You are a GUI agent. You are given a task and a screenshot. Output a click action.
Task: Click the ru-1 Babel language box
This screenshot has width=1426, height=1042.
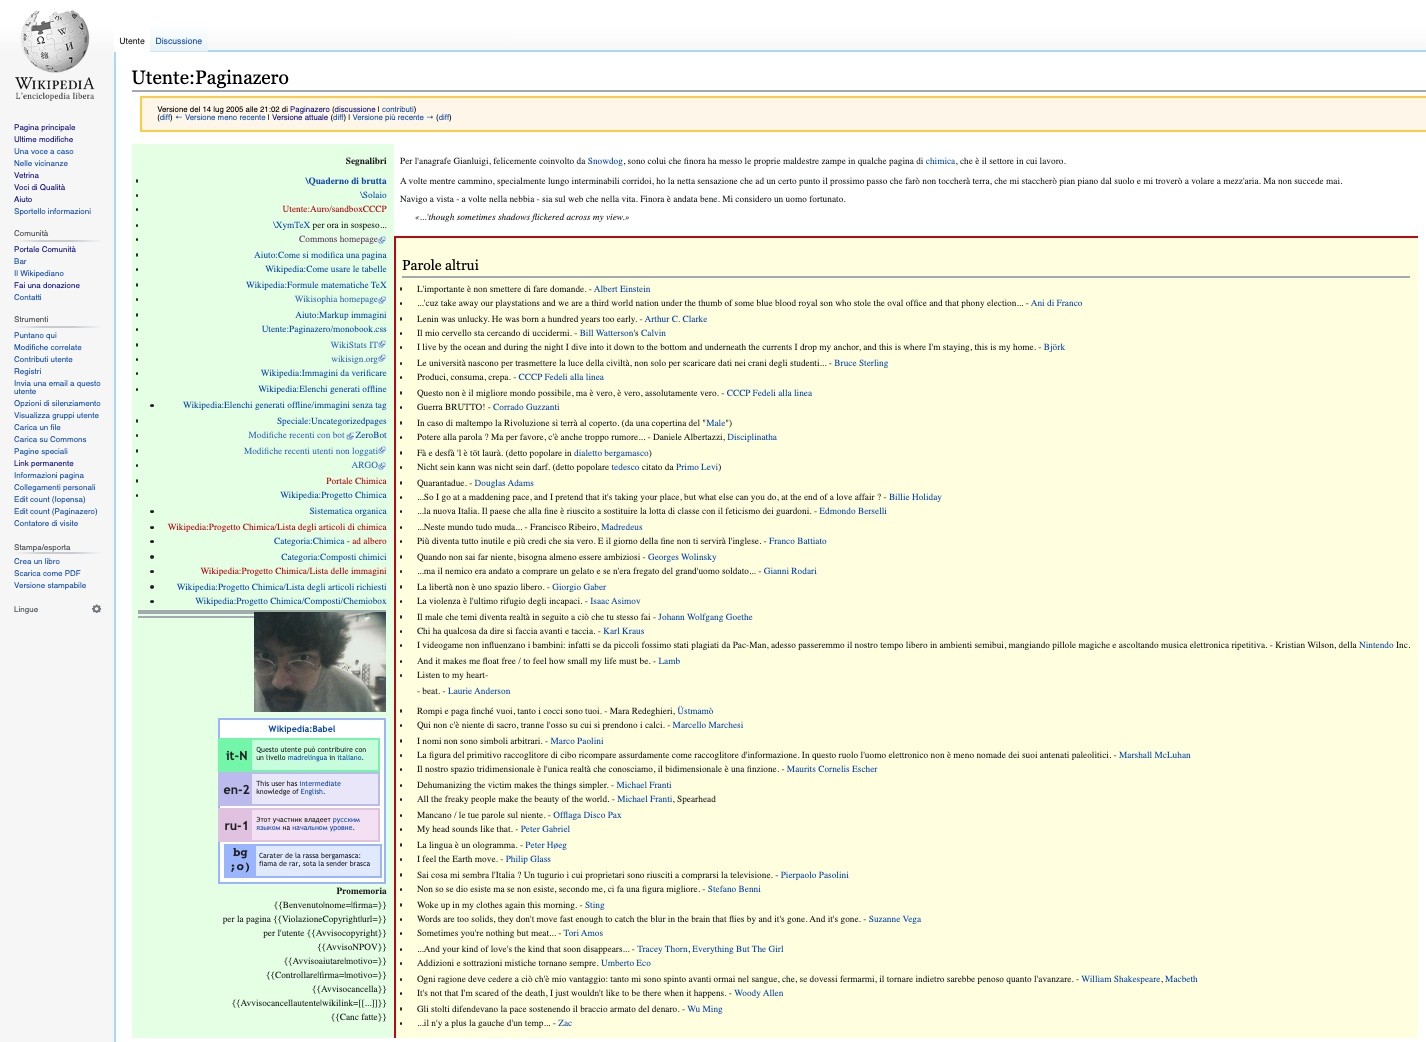pos(300,825)
